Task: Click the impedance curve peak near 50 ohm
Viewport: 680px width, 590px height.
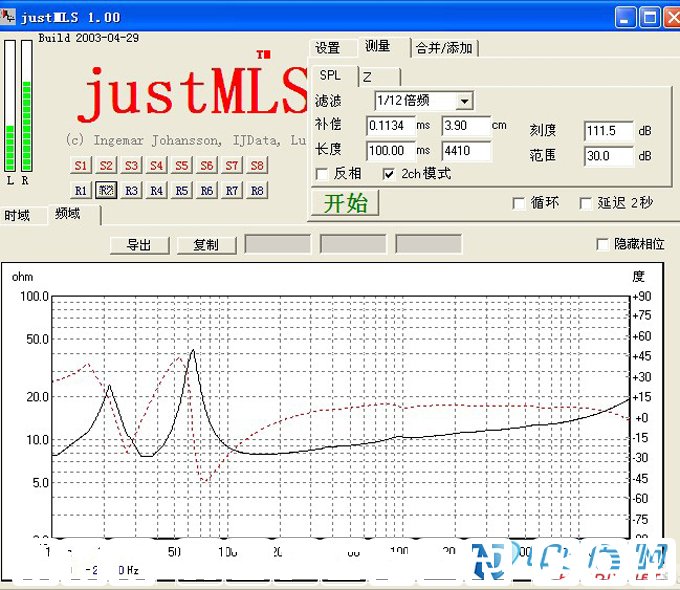Action: (193, 351)
